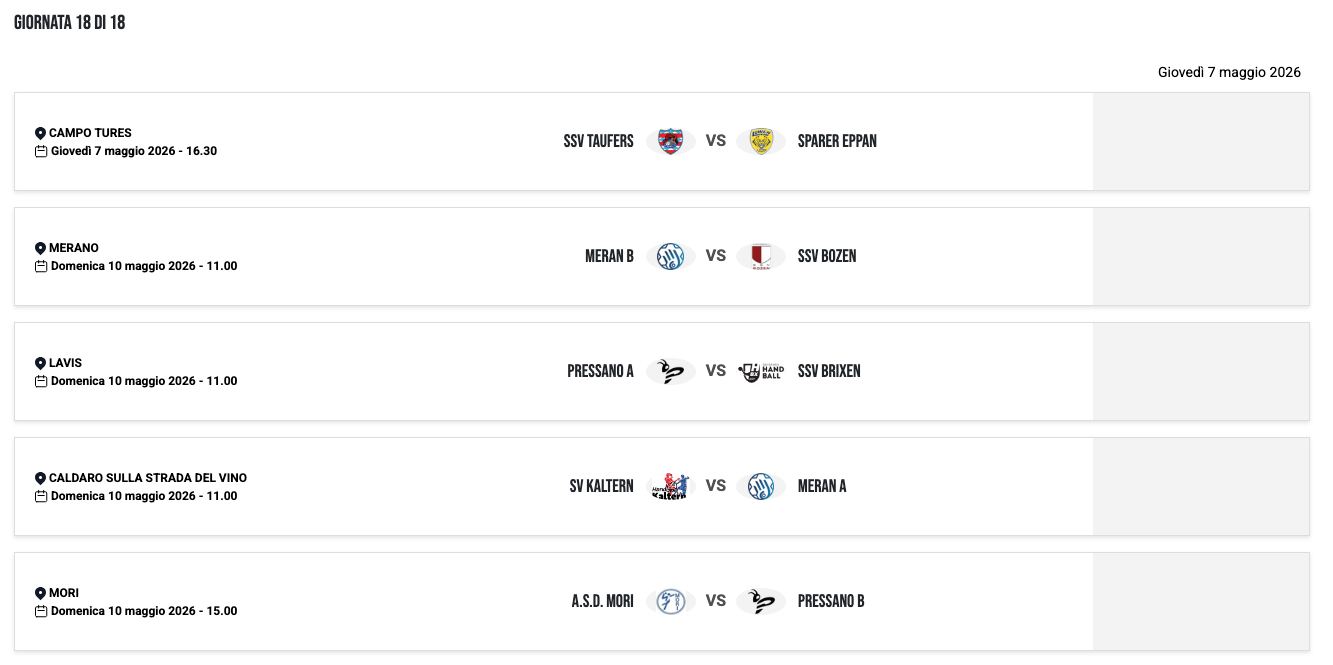Open the SV Kaltern team name link

[601, 486]
